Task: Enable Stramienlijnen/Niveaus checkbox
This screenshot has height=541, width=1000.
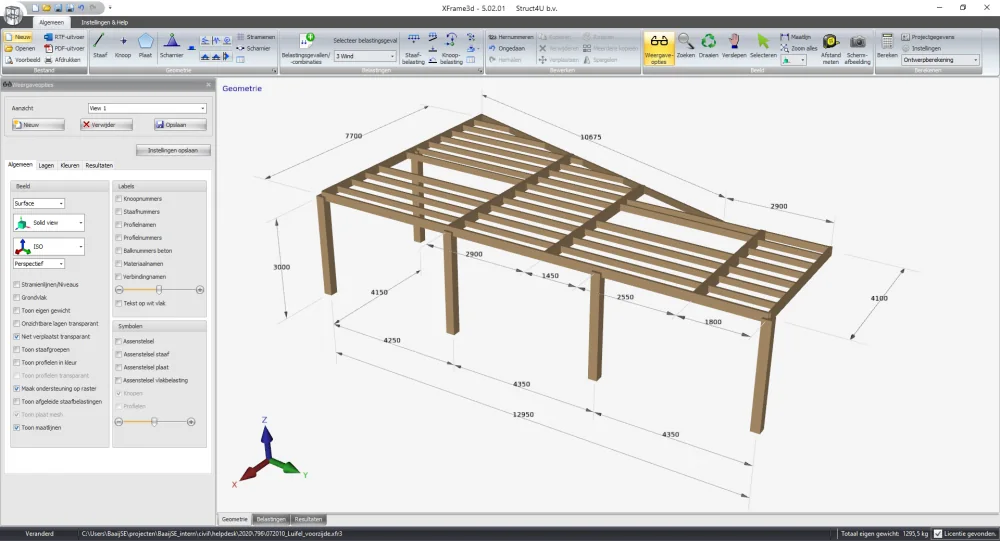Action: click(x=17, y=285)
